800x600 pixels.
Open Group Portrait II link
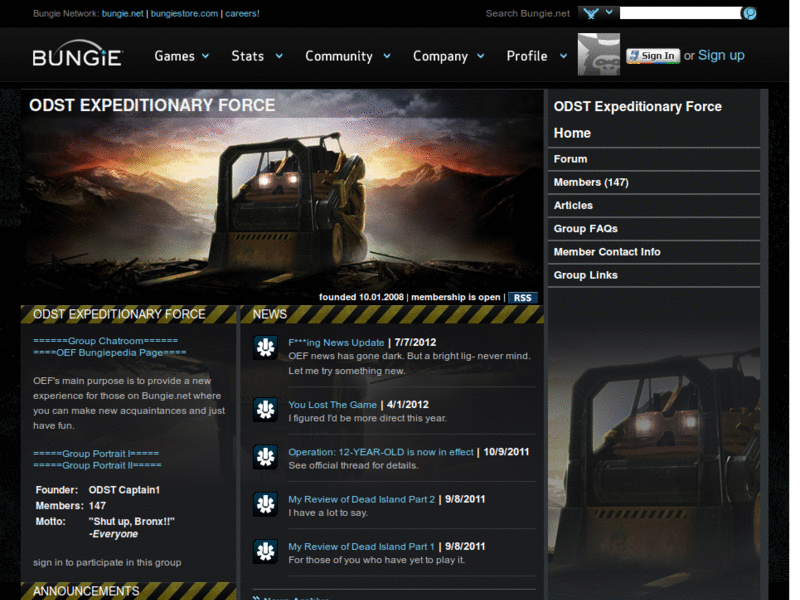pyautogui.click(x=97, y=465)
